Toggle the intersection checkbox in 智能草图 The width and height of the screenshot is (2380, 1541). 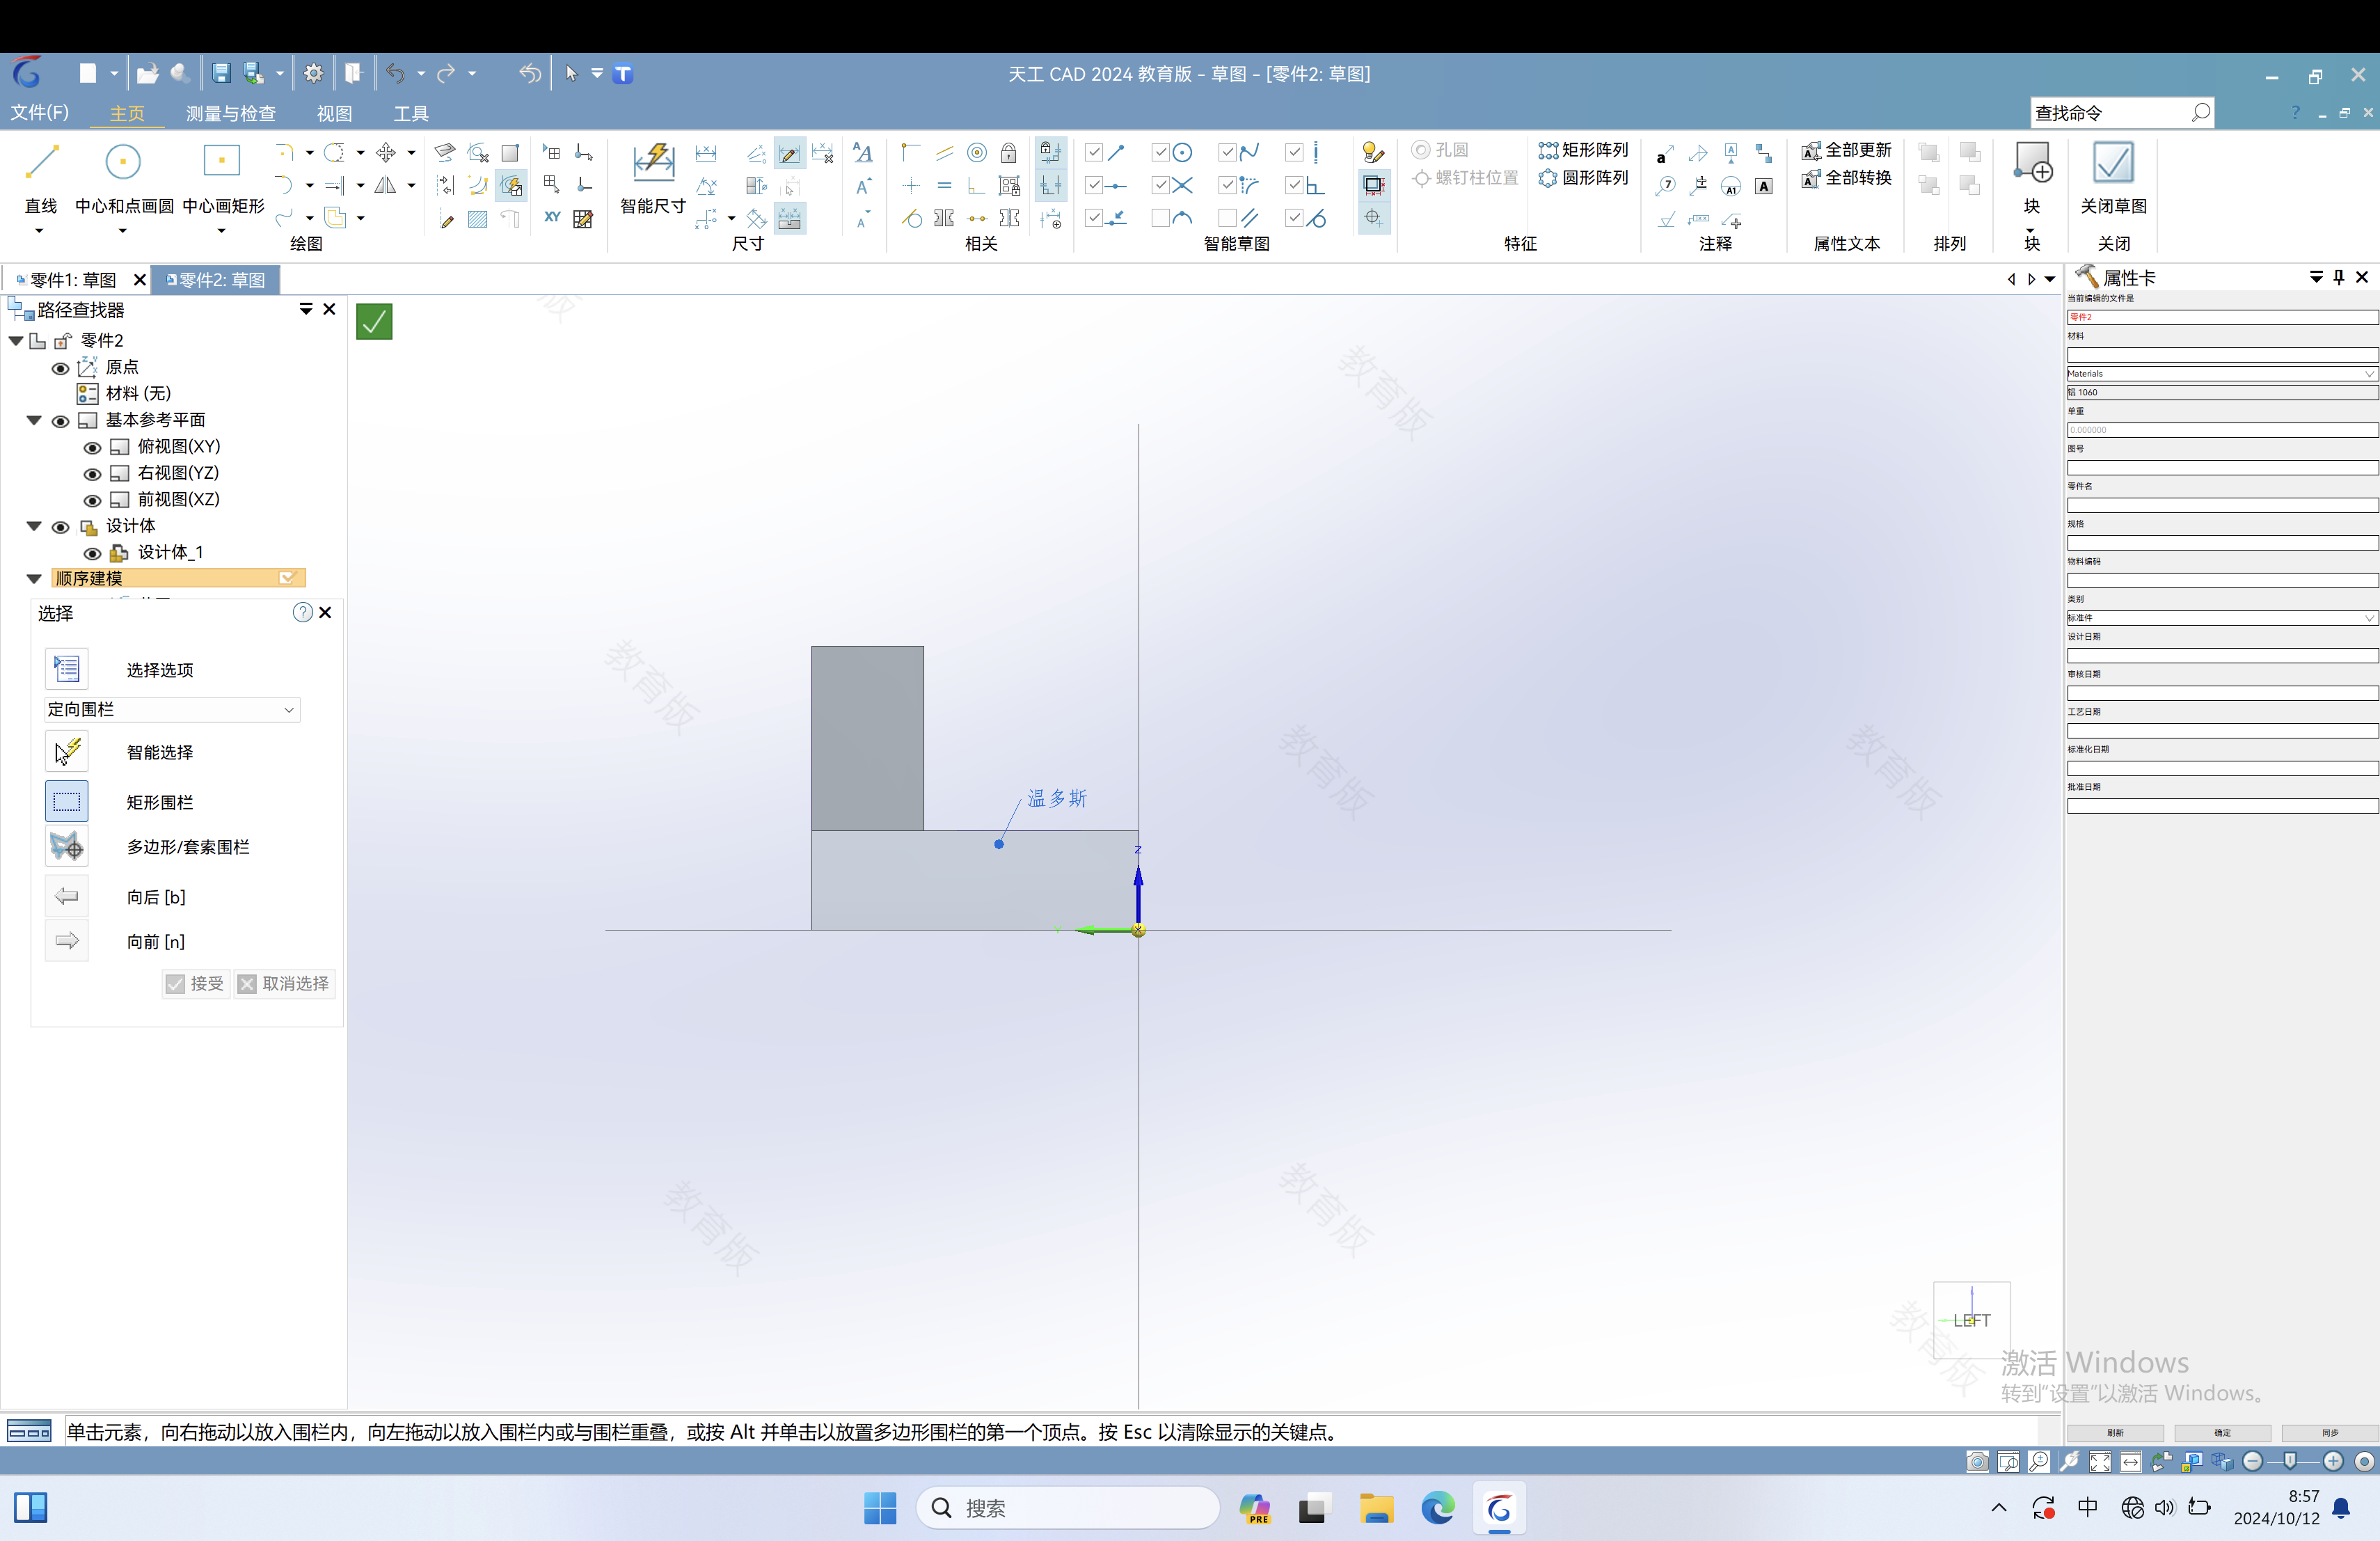(1160, 186)
